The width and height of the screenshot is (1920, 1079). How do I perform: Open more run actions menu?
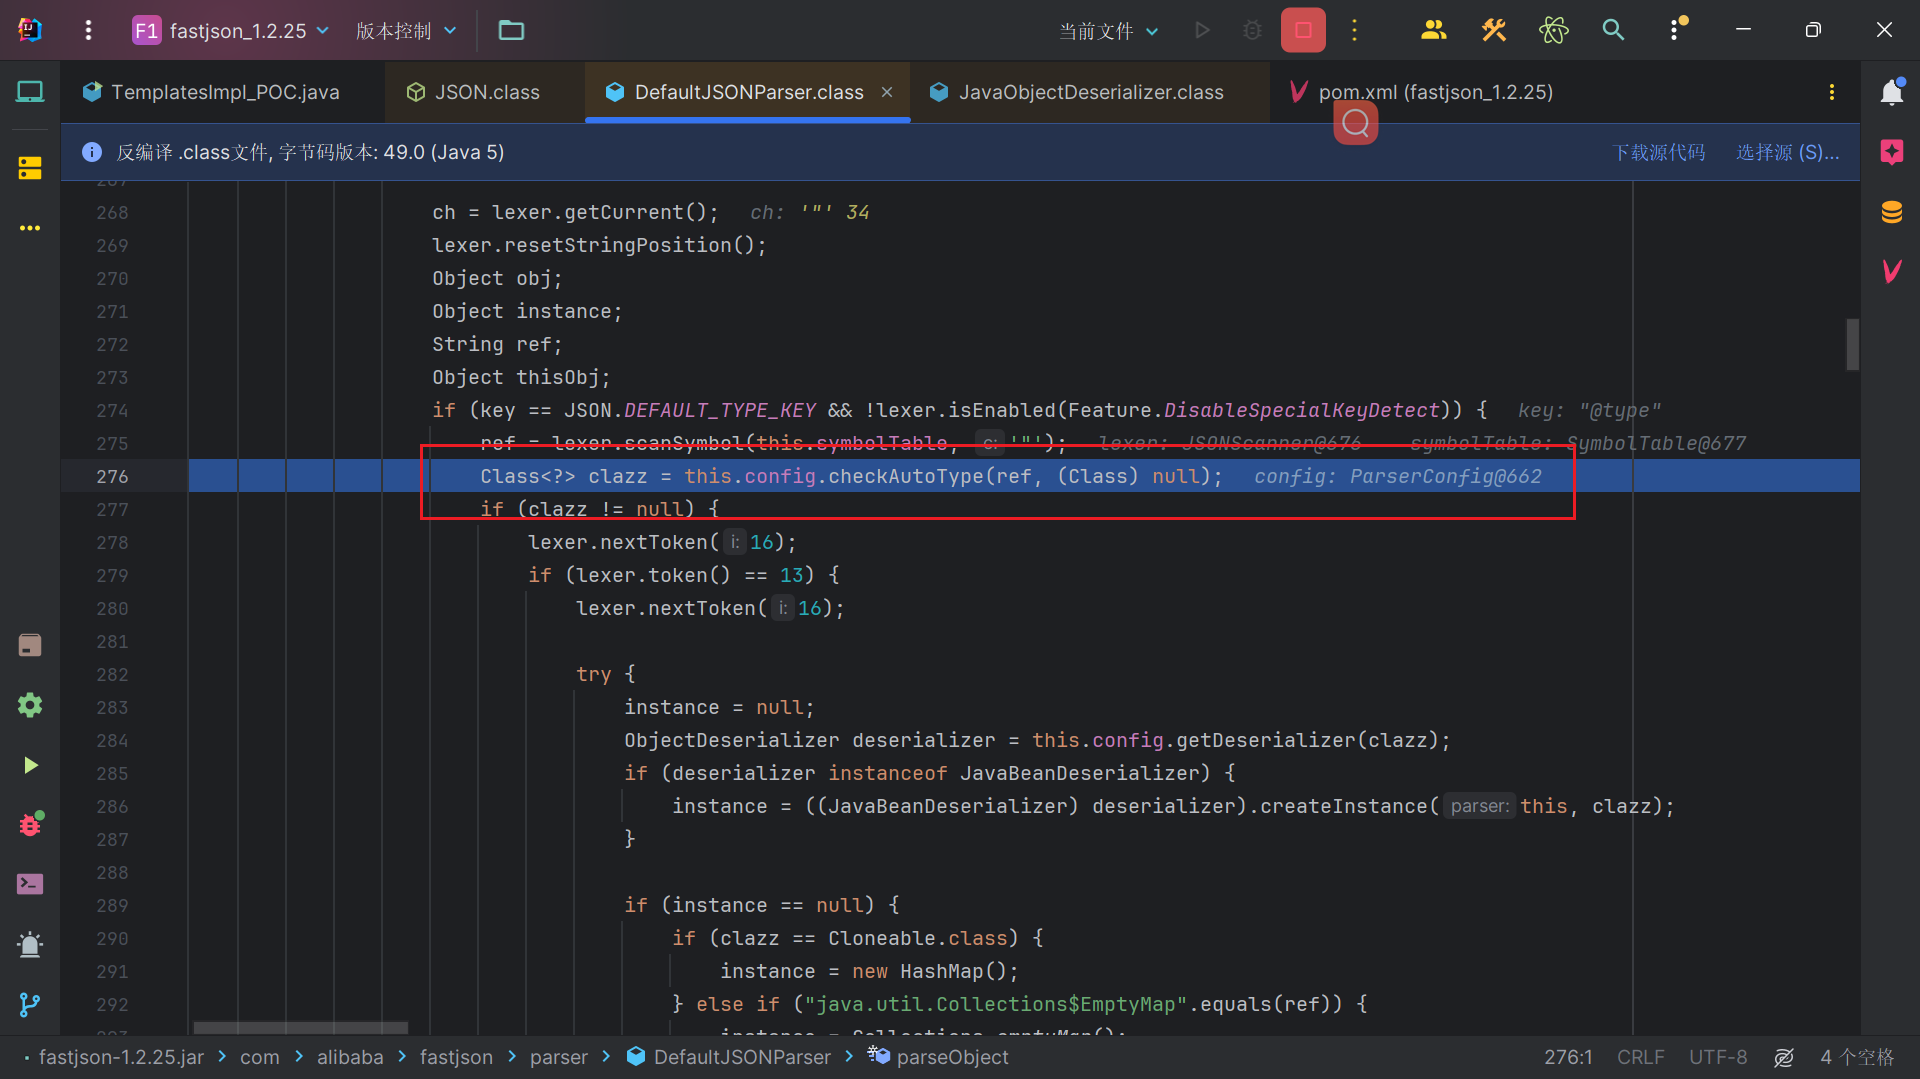(1354, 30)
